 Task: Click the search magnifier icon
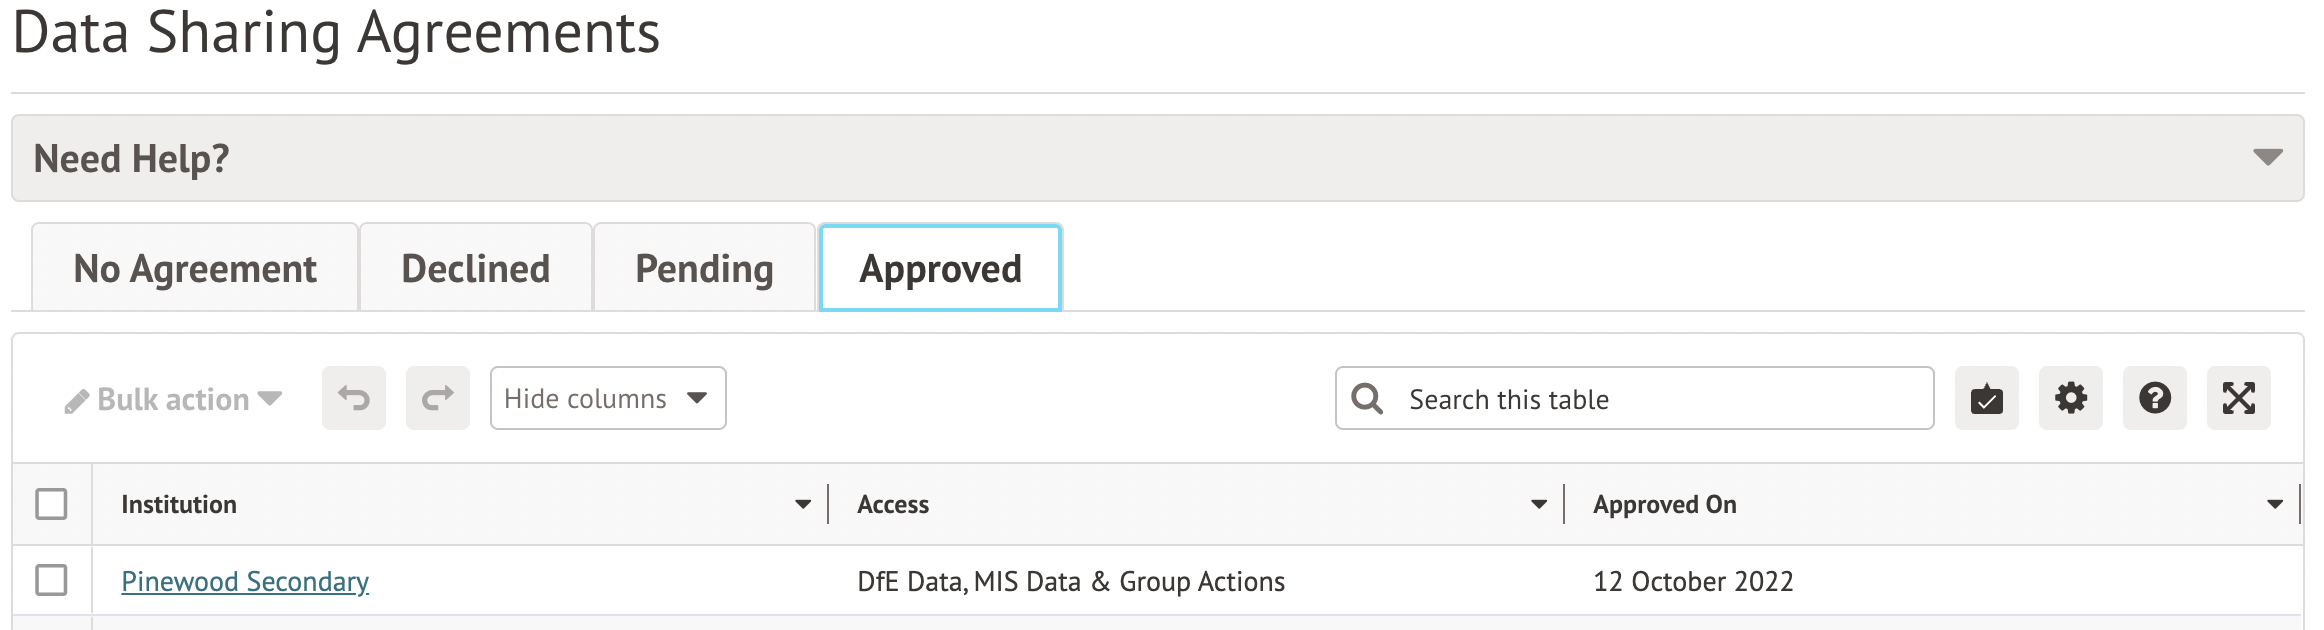pyautogui.click(x=1367, y=398)
